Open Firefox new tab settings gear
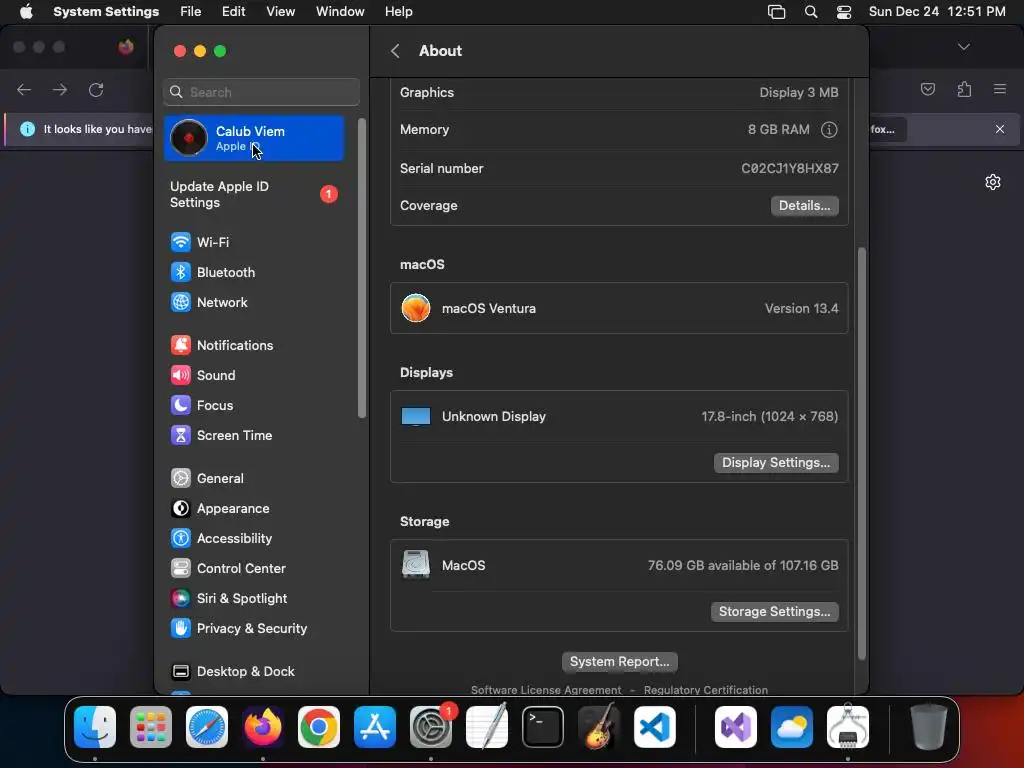1024x768 pixels. click(x=993, y=182)
